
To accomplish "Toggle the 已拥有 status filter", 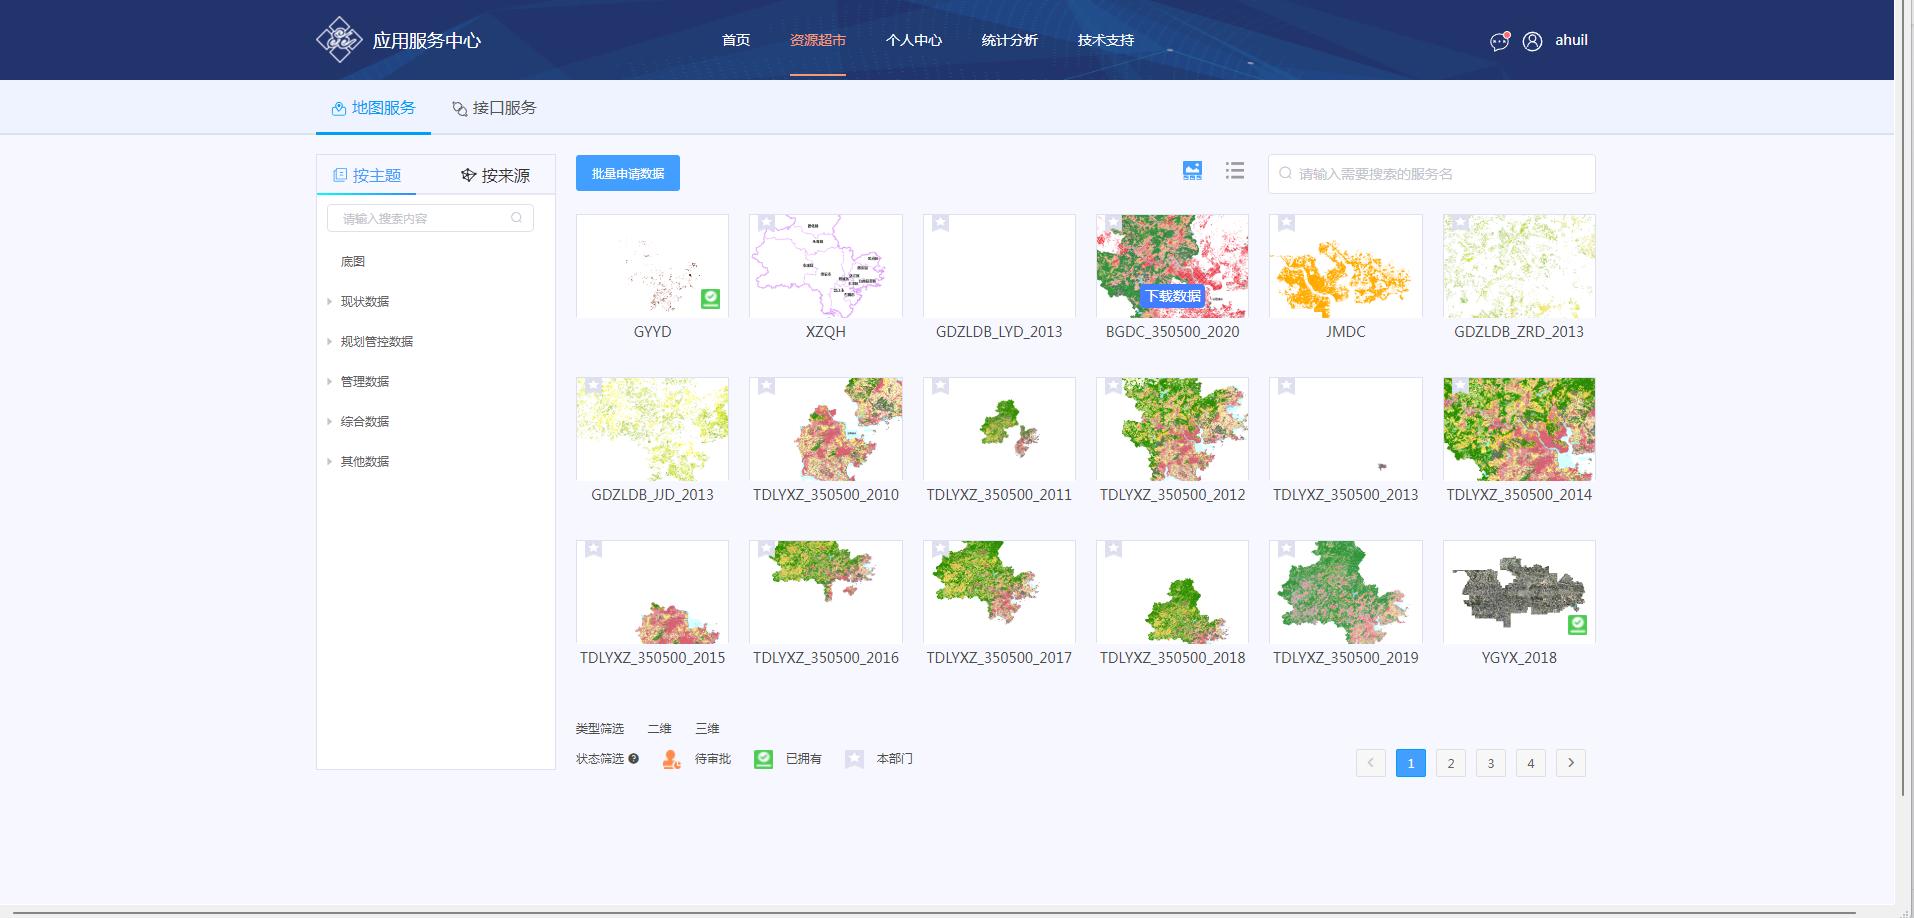I will click(763, 760).
